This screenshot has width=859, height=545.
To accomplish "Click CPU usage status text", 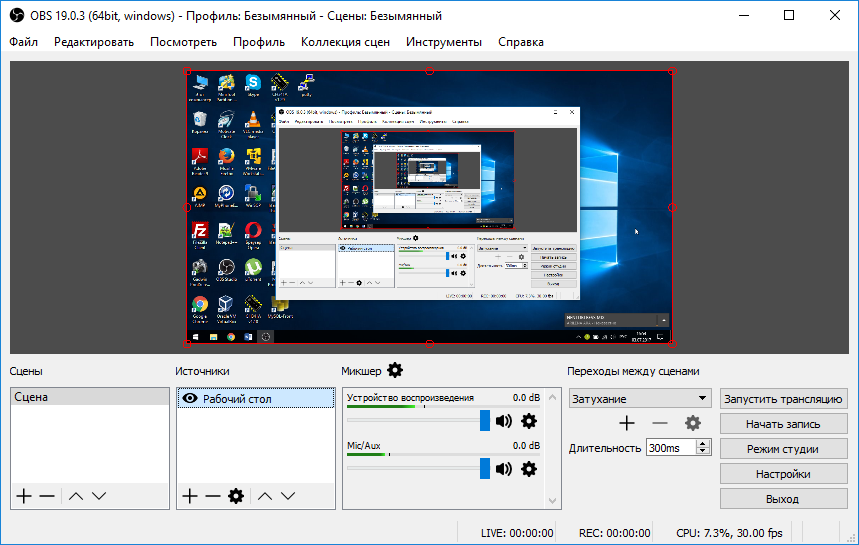I will point(729,533).
